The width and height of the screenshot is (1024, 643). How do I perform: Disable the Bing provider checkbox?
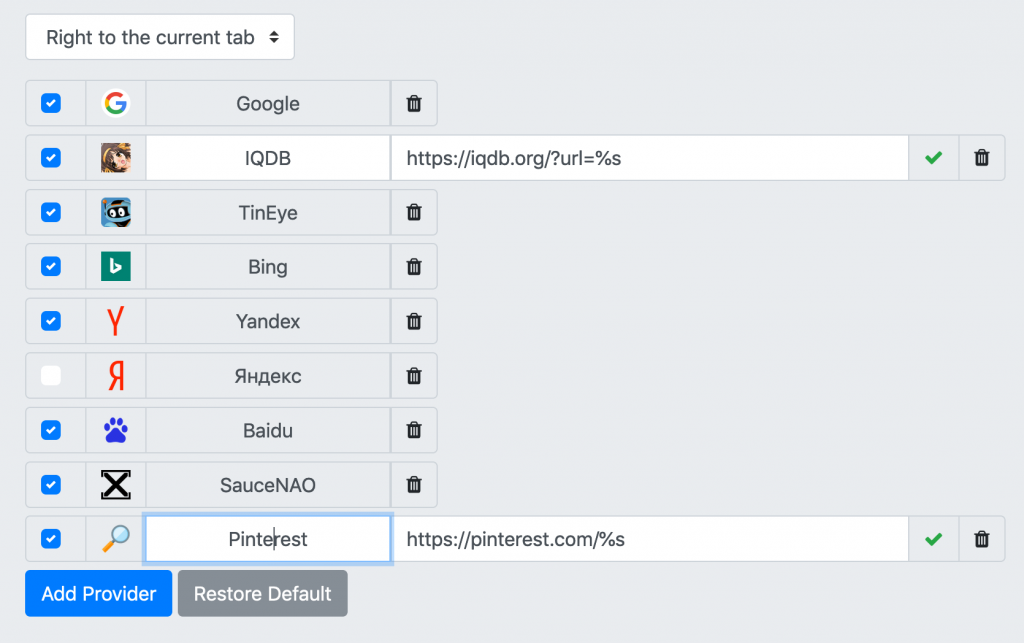[51, 266]
